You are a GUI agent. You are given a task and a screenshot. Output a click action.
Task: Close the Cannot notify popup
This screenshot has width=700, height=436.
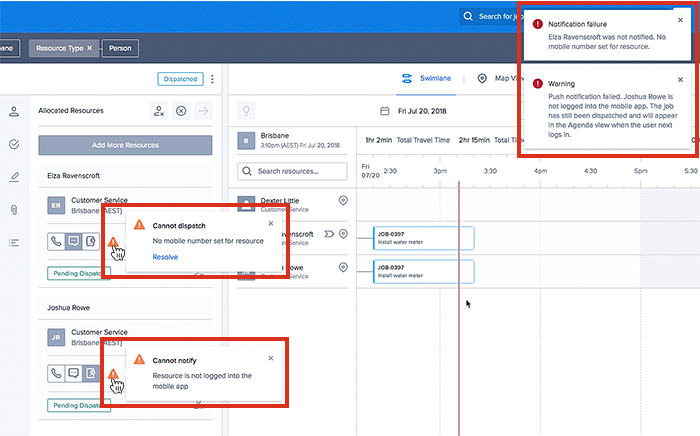coord(270,358)
